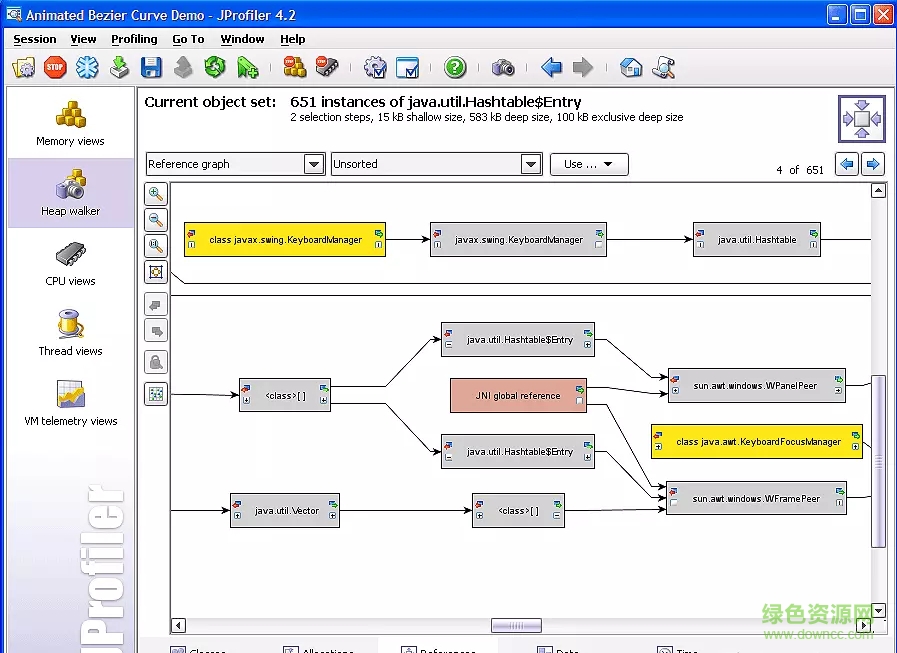
Task: Click the zoom out magnifier button
Action: tap(156, 220)
